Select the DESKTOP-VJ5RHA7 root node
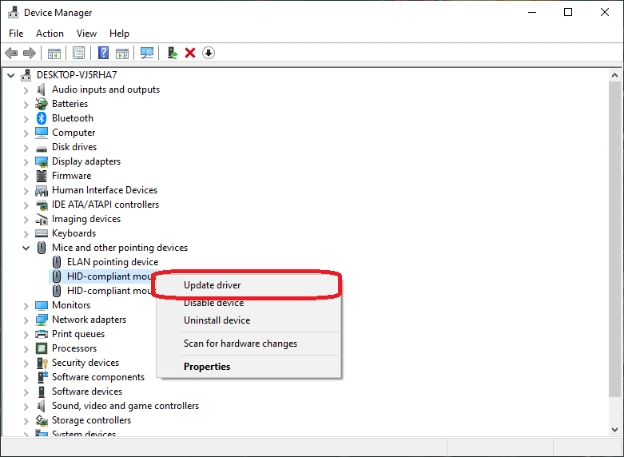This screenshot has width=624, height=458. click(x=76, y=75)
